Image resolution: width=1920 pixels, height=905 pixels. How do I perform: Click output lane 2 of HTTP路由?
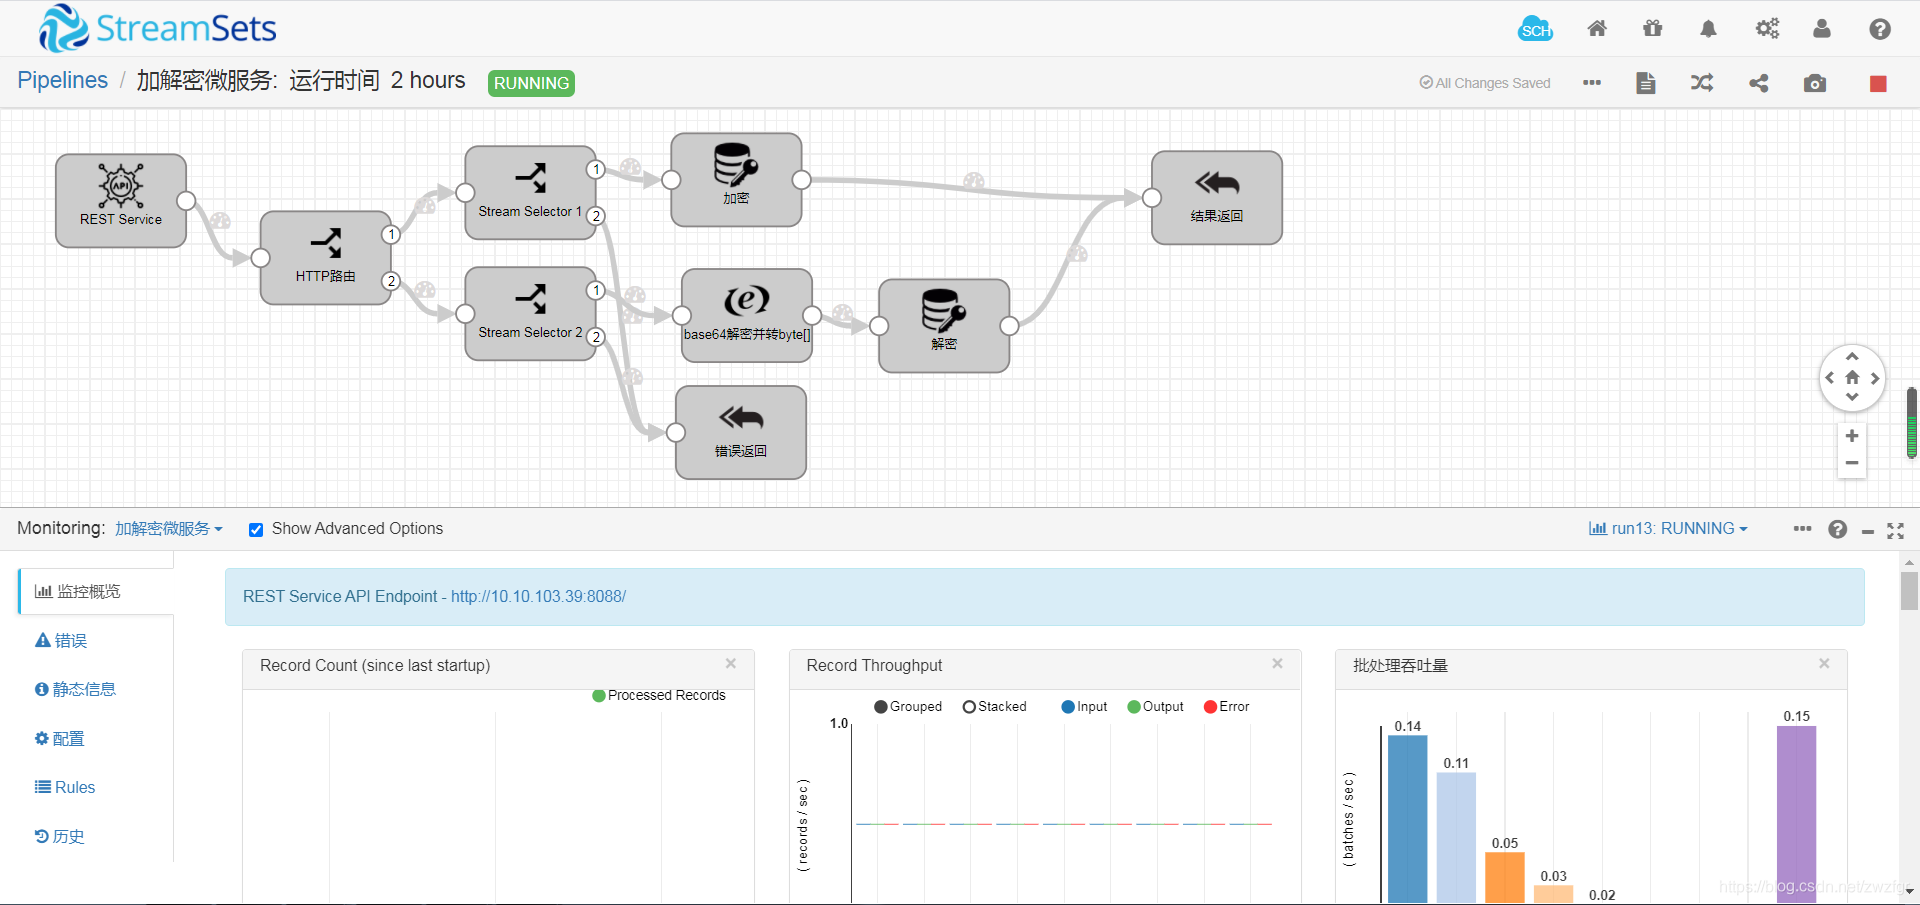point(391,281)
